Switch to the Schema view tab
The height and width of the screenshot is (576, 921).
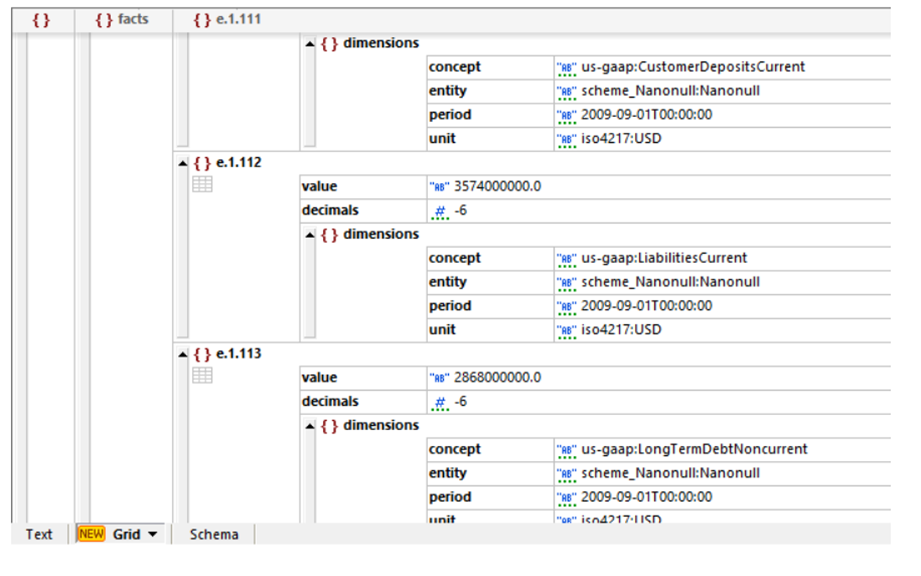click(214, 535)
